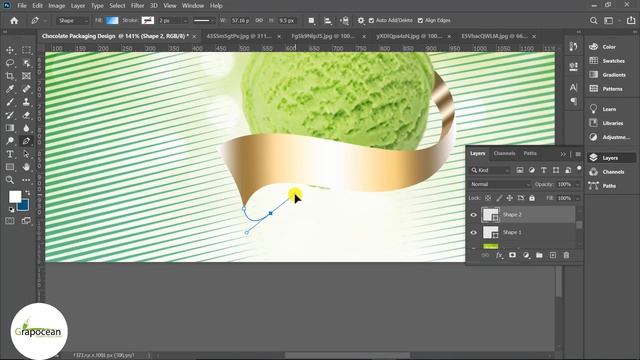This screenshot has width=640, height=360.
Task: Select the Path Selection tool
Action: [x=26, y=154]
